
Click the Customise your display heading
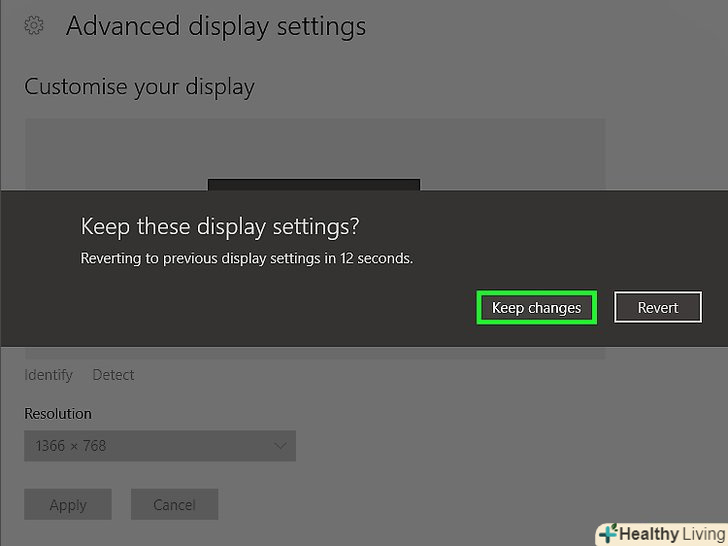pos(139,87)
